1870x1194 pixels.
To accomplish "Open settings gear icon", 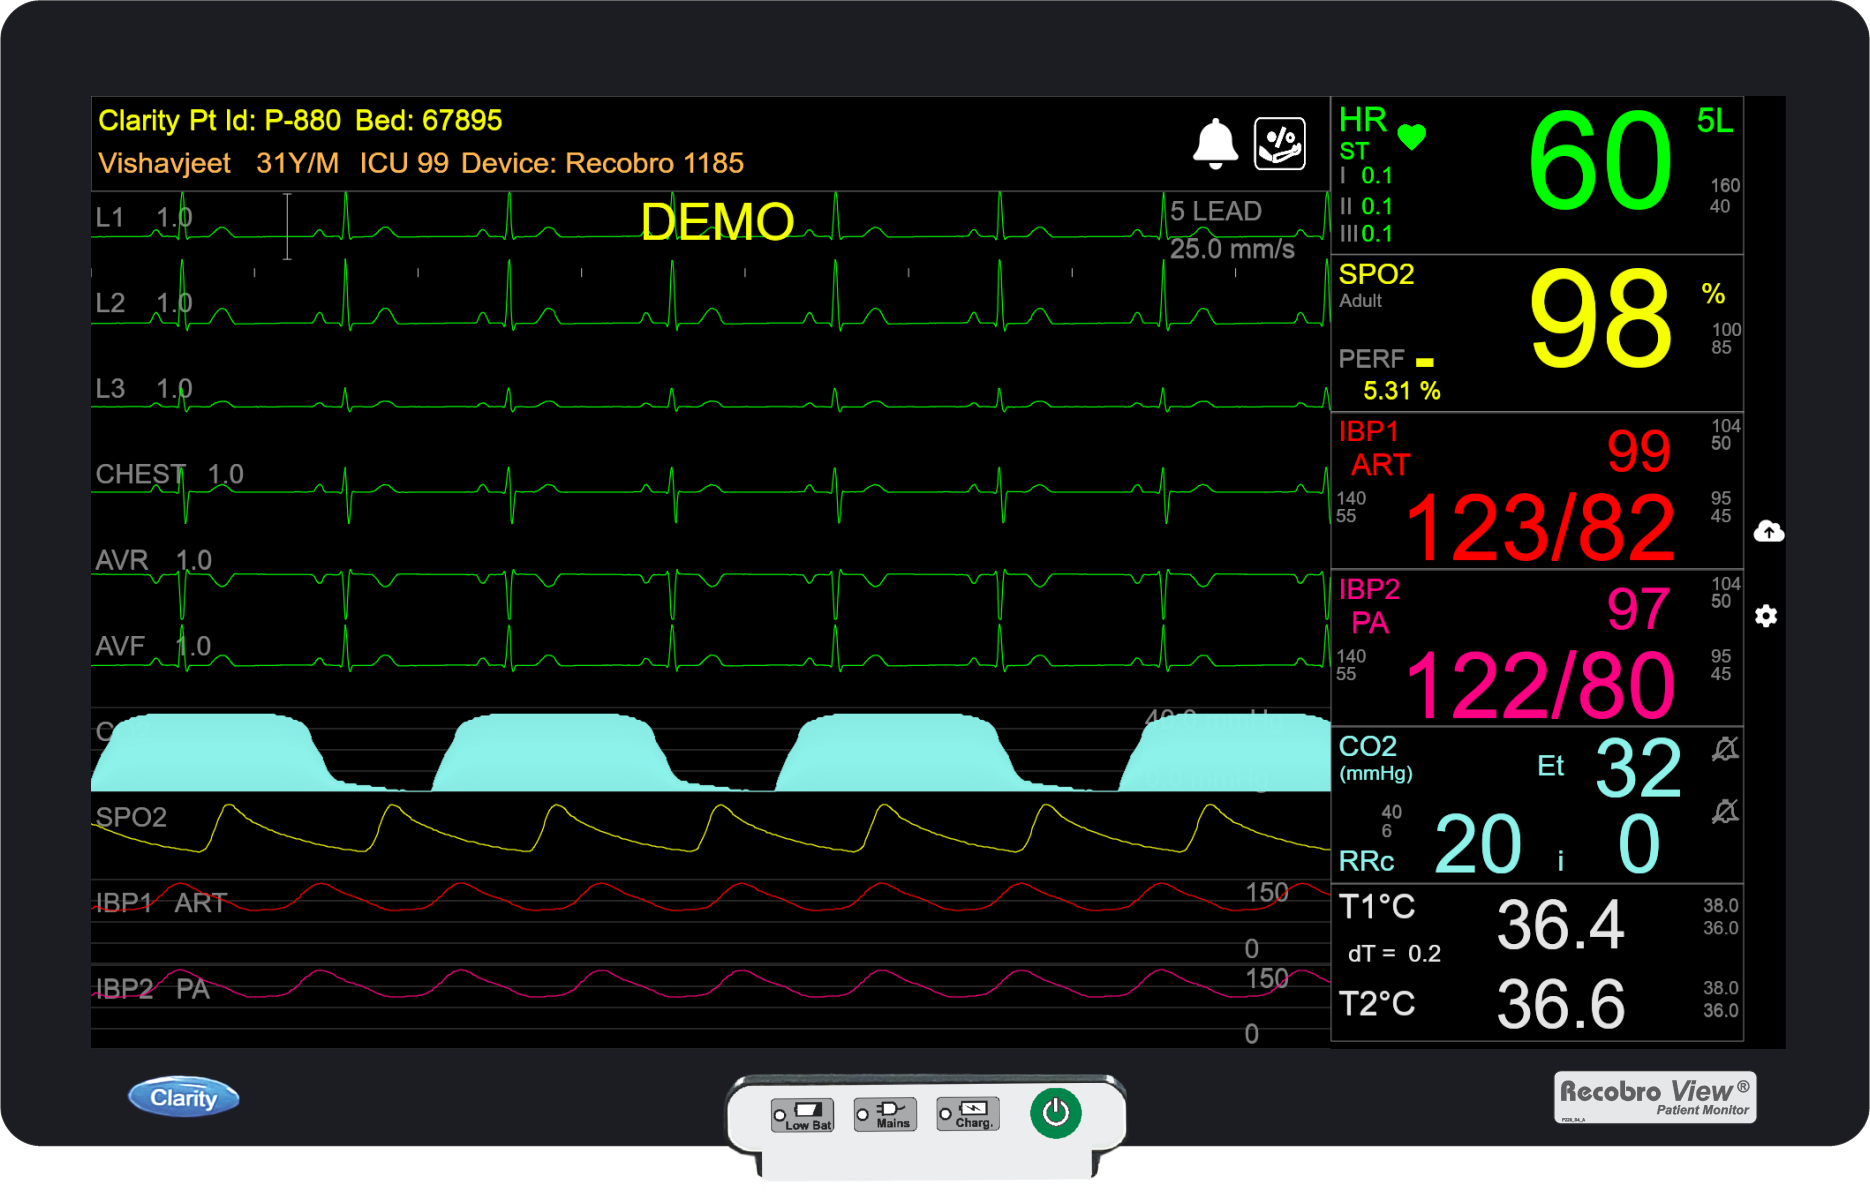I will pos(1766,616).
